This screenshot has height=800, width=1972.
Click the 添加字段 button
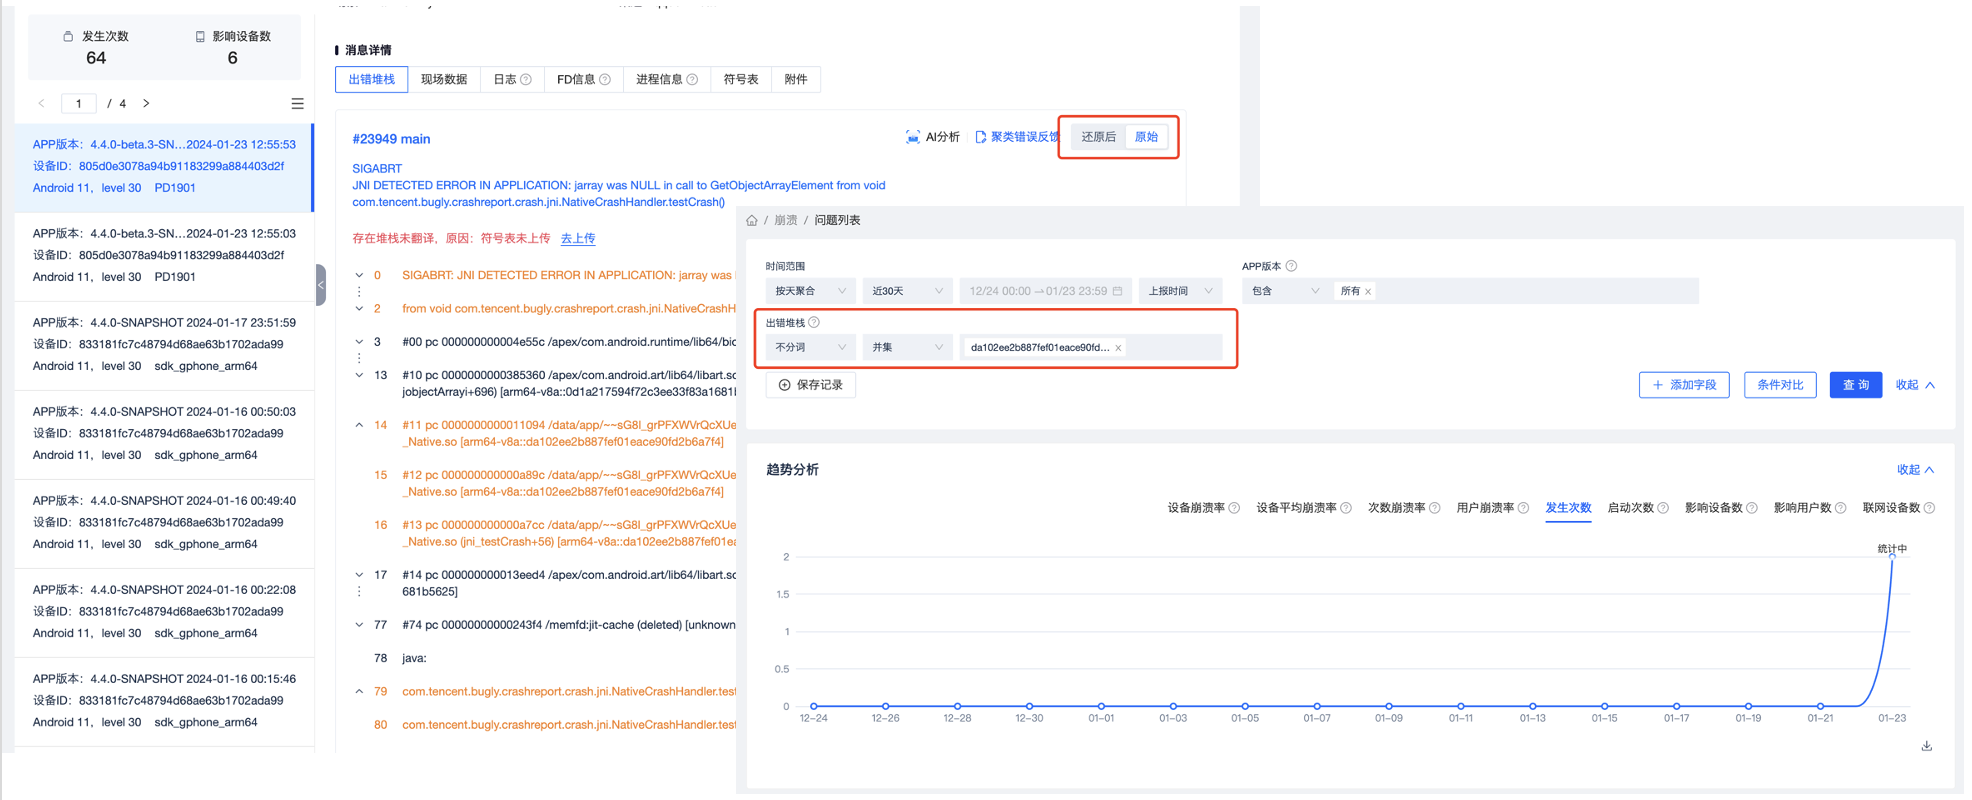point(1684,385)
